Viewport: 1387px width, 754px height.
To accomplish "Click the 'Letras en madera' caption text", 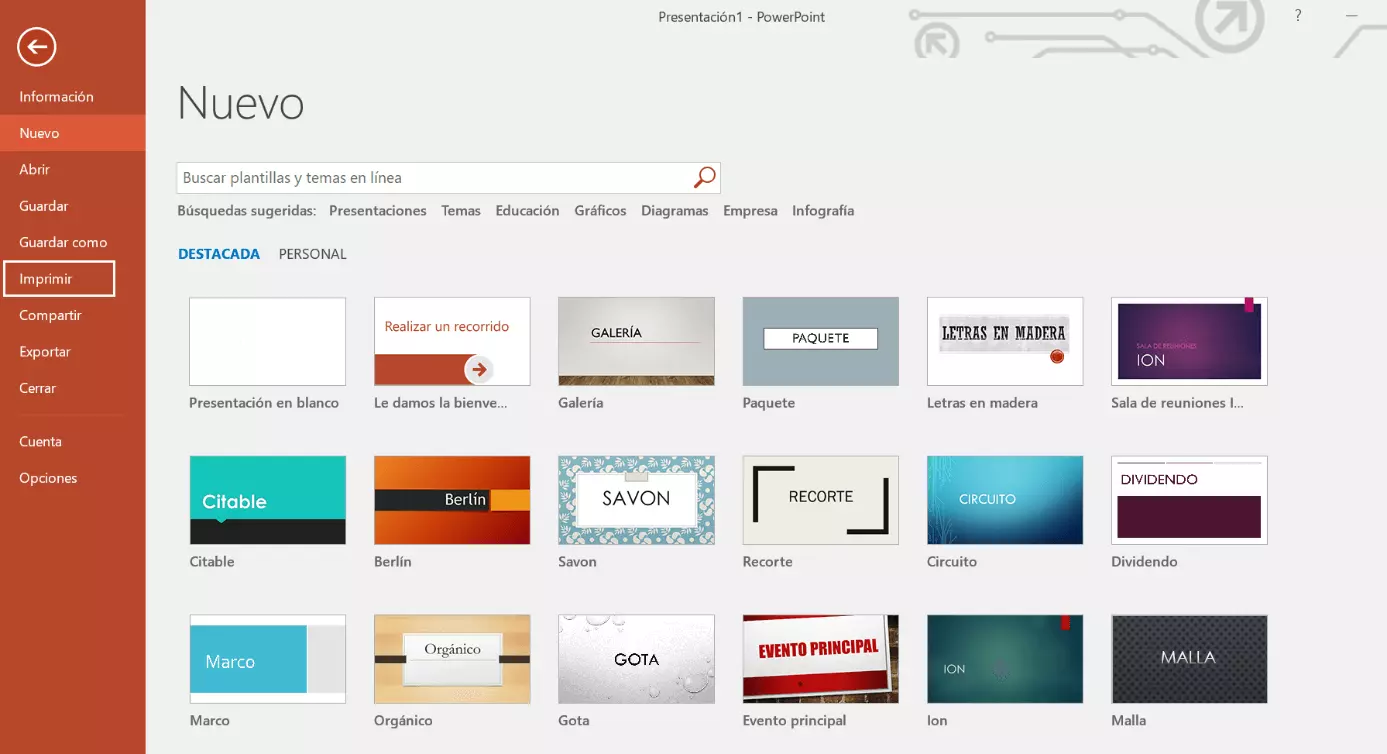I will point(982,403).
